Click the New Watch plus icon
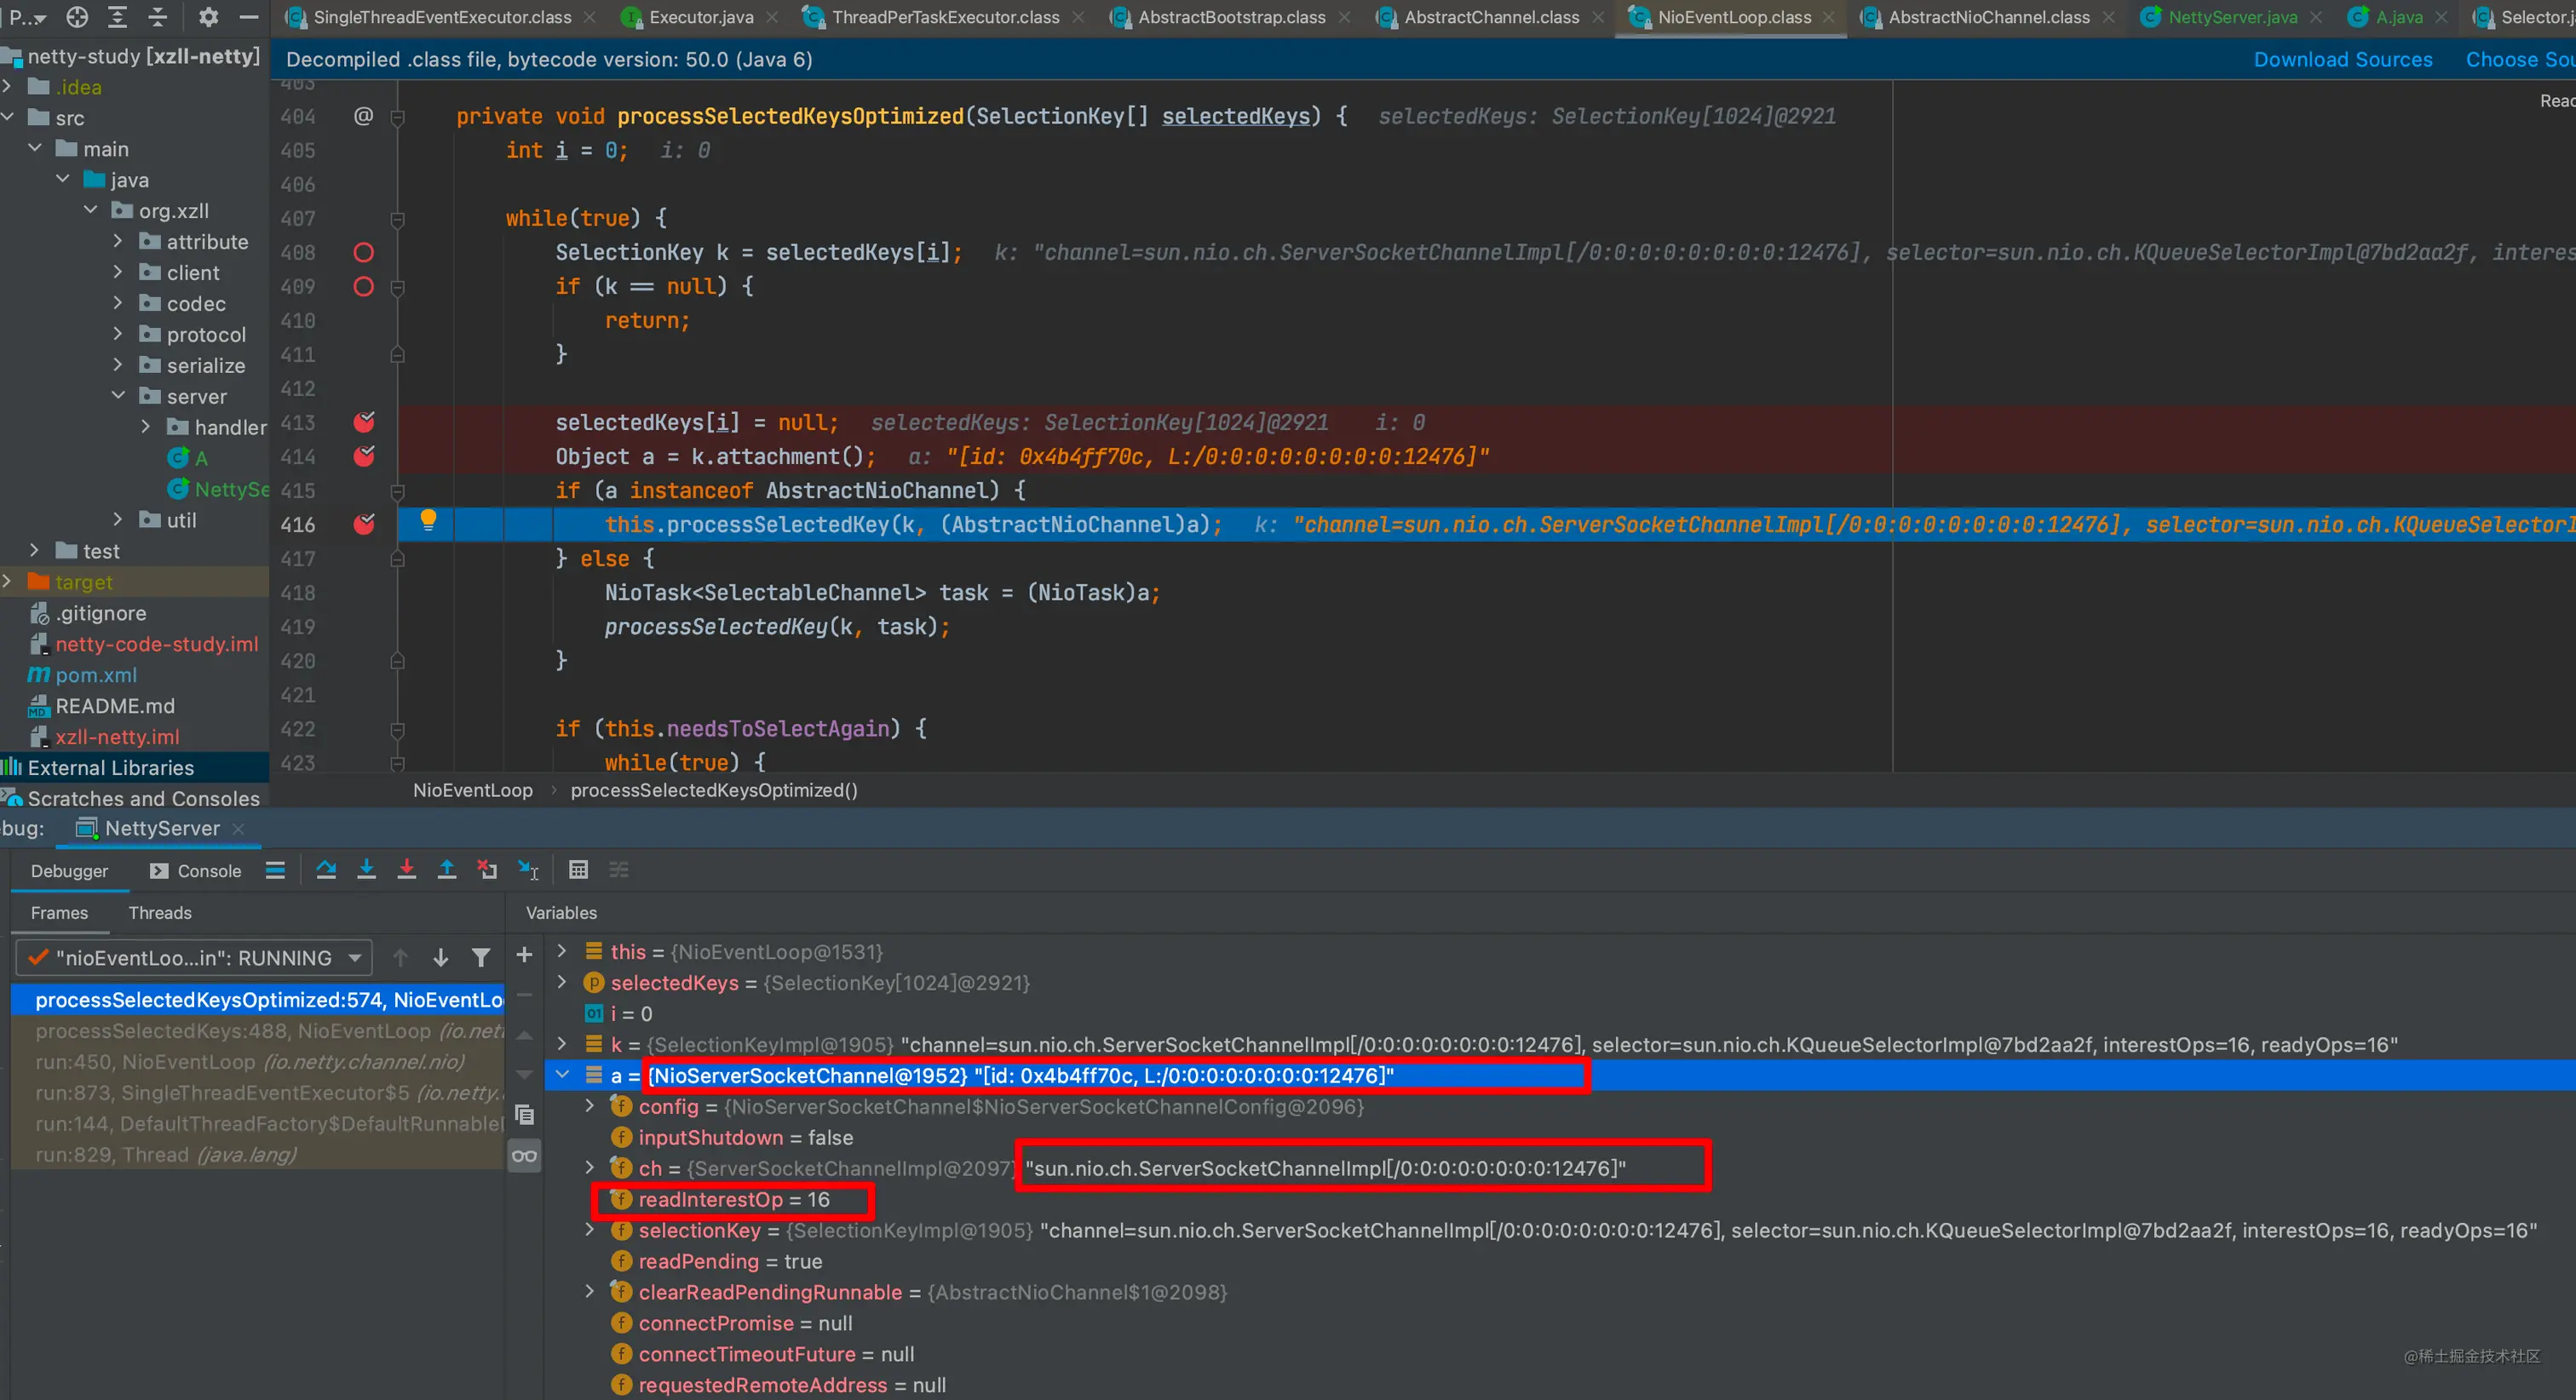 (x=524, y=955)
